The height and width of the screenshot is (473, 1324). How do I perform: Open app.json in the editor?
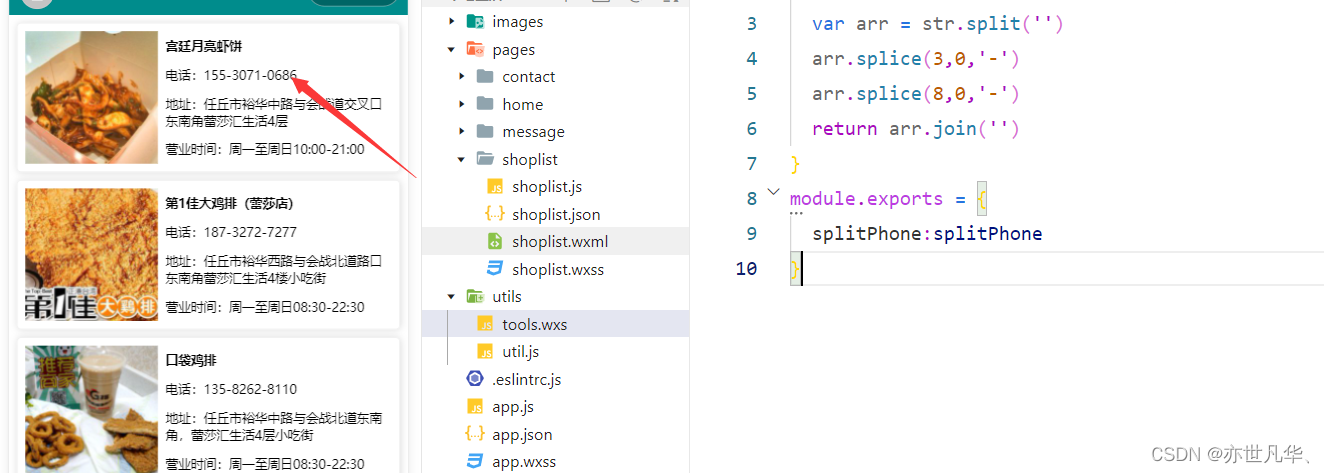522,434
